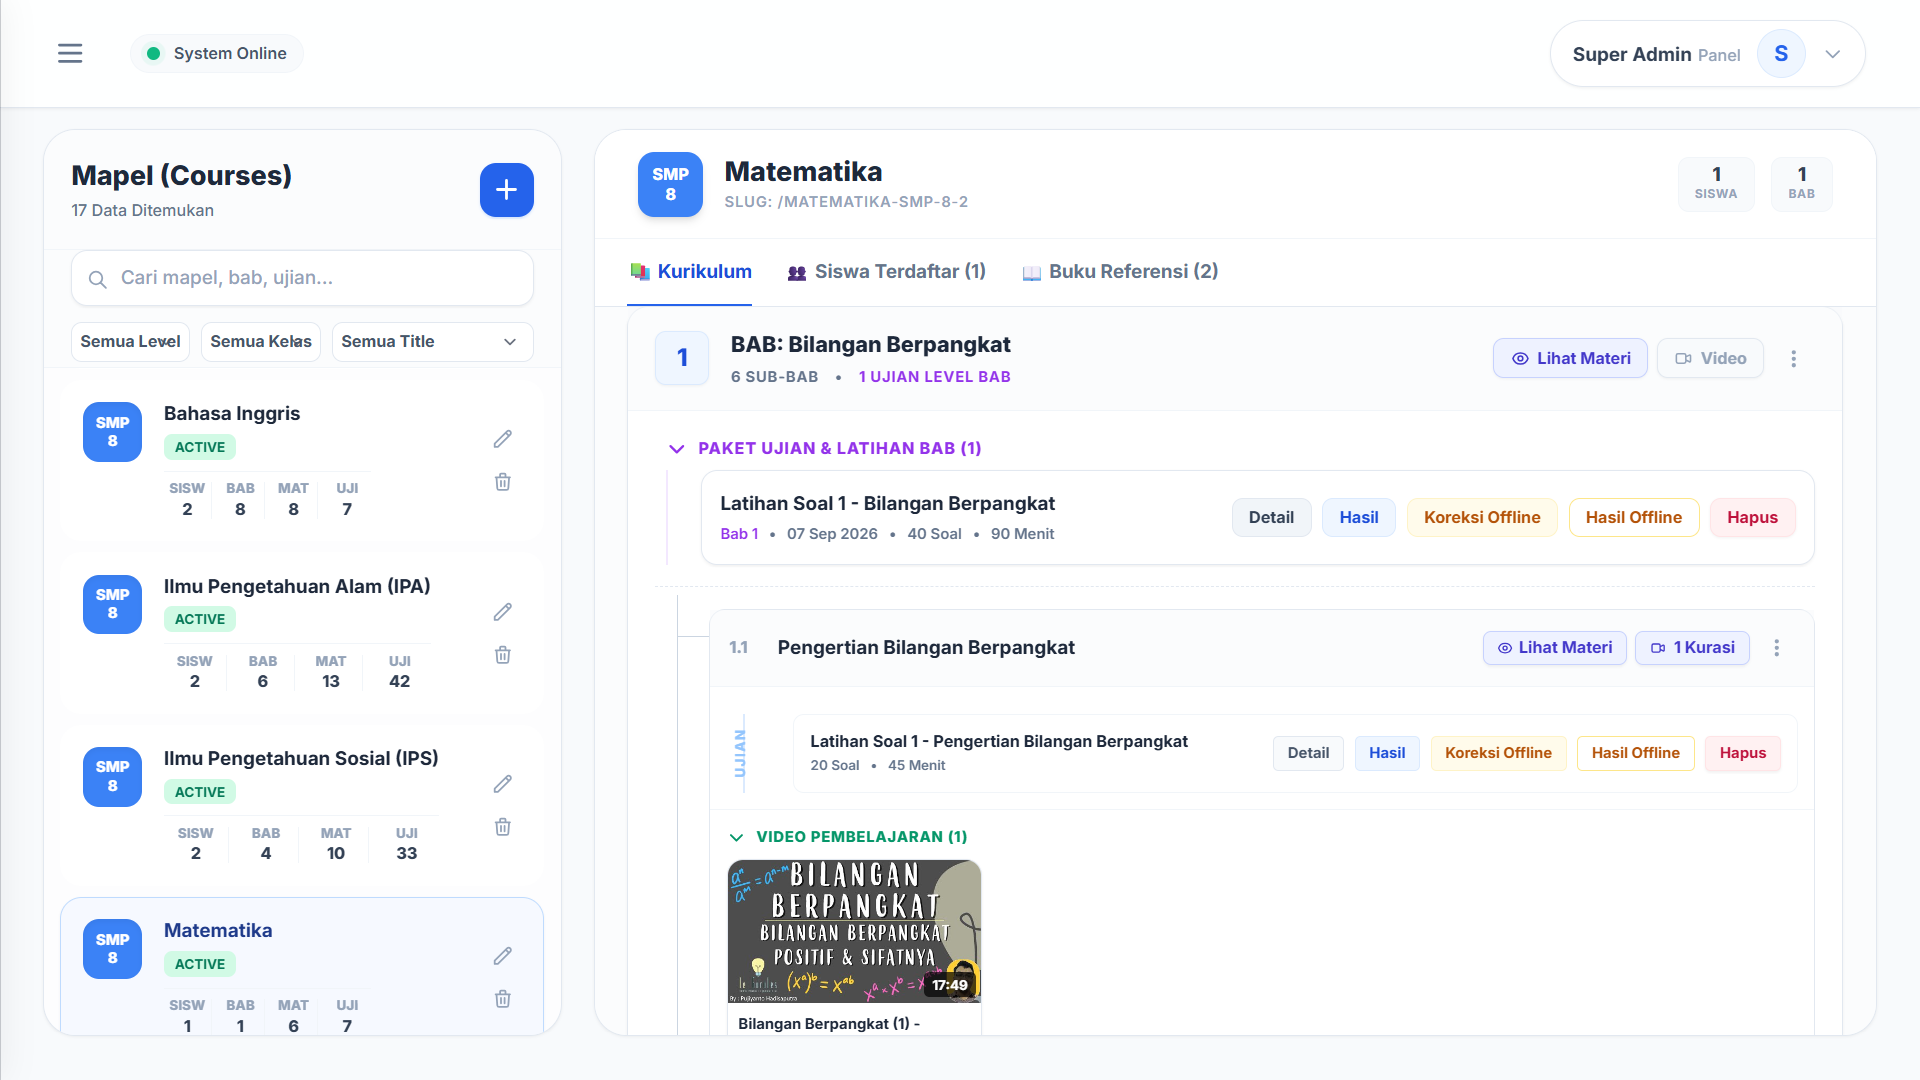The height and width of the screenshot is (1080, 1920).
Task: Click the SMP 8 badge of Matematika header
Action: tap(671, 184)
